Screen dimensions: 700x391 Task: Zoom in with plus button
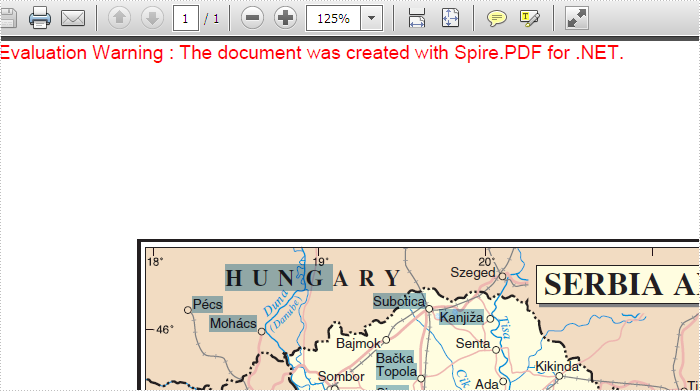[285, 18]
